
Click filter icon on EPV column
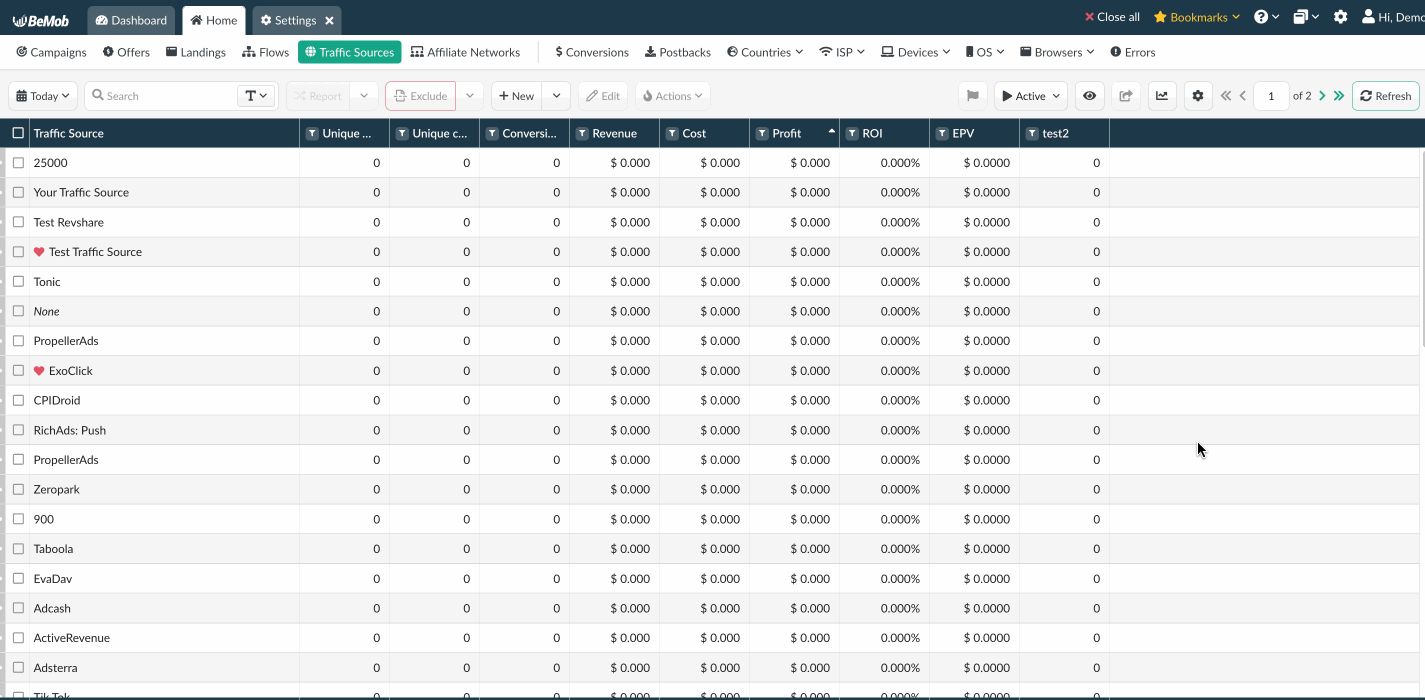point(941,133)
